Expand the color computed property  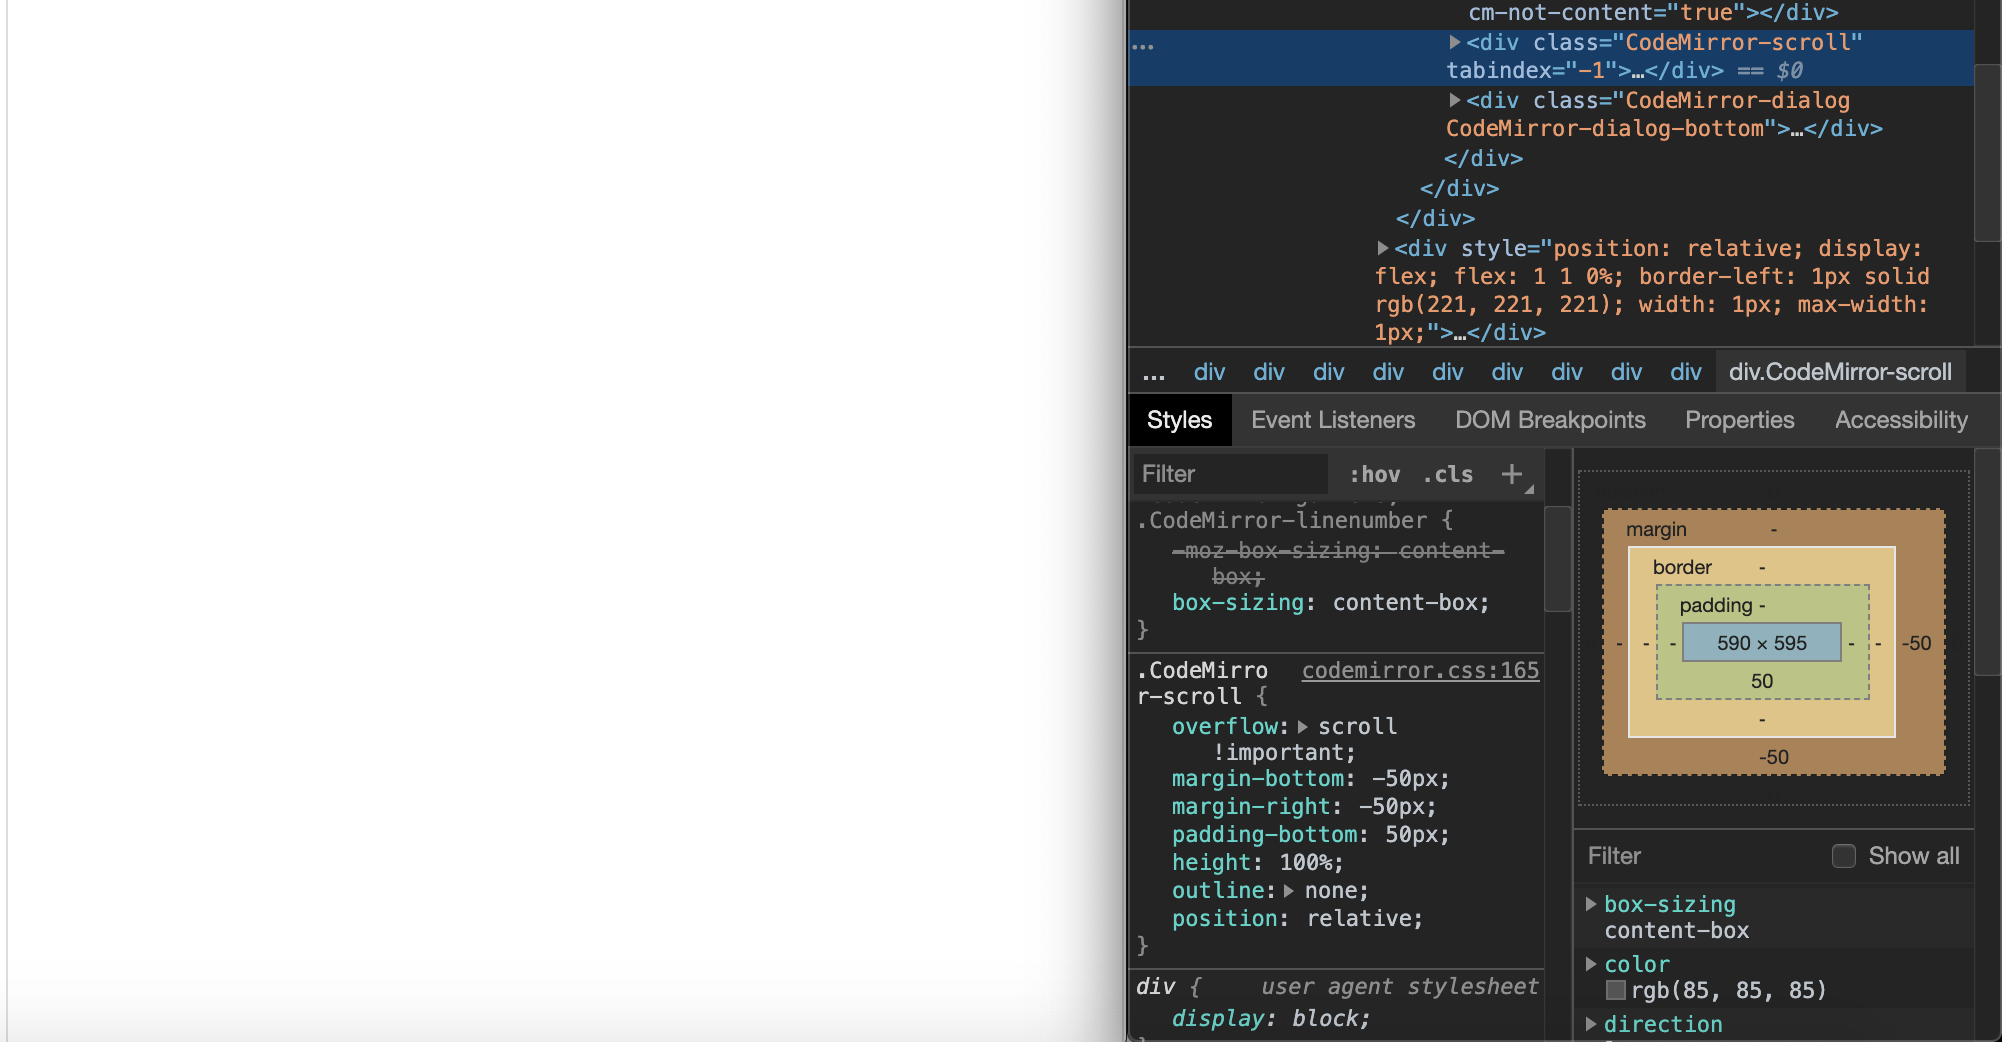tap(1591, 964)
